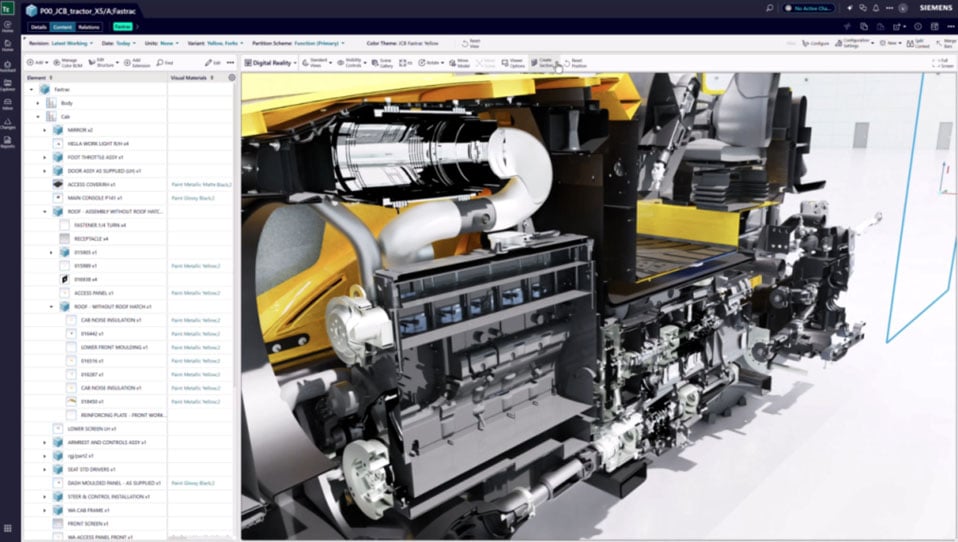Switch to the Relations tab
Viewport: 958px width, 542px height.
[89, 27]
